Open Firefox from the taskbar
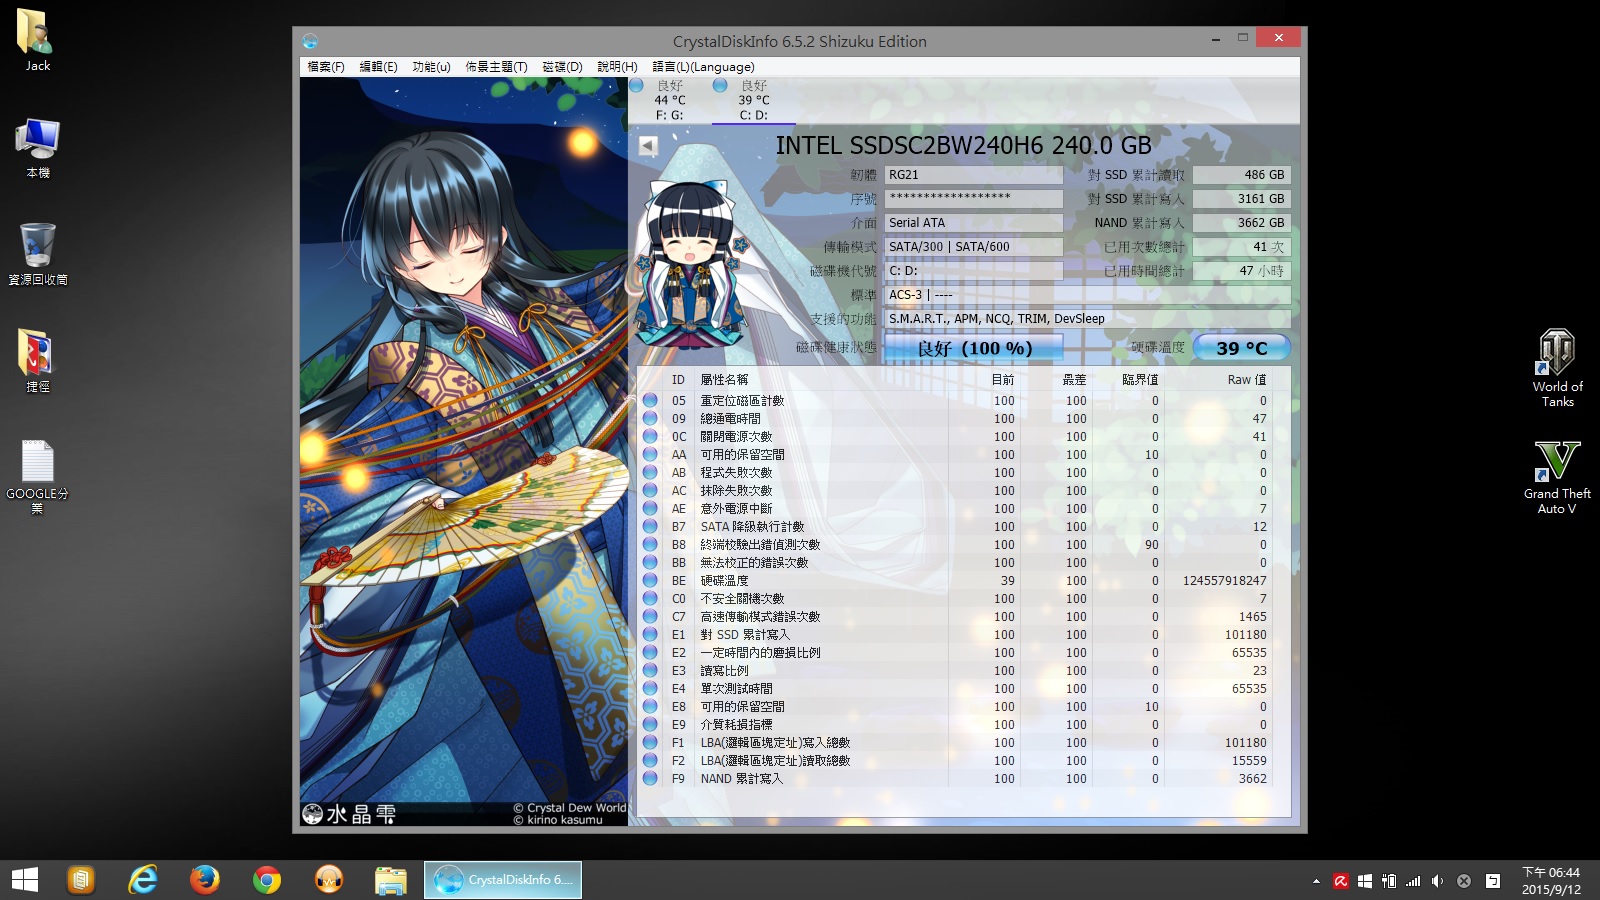 point(205,880)
